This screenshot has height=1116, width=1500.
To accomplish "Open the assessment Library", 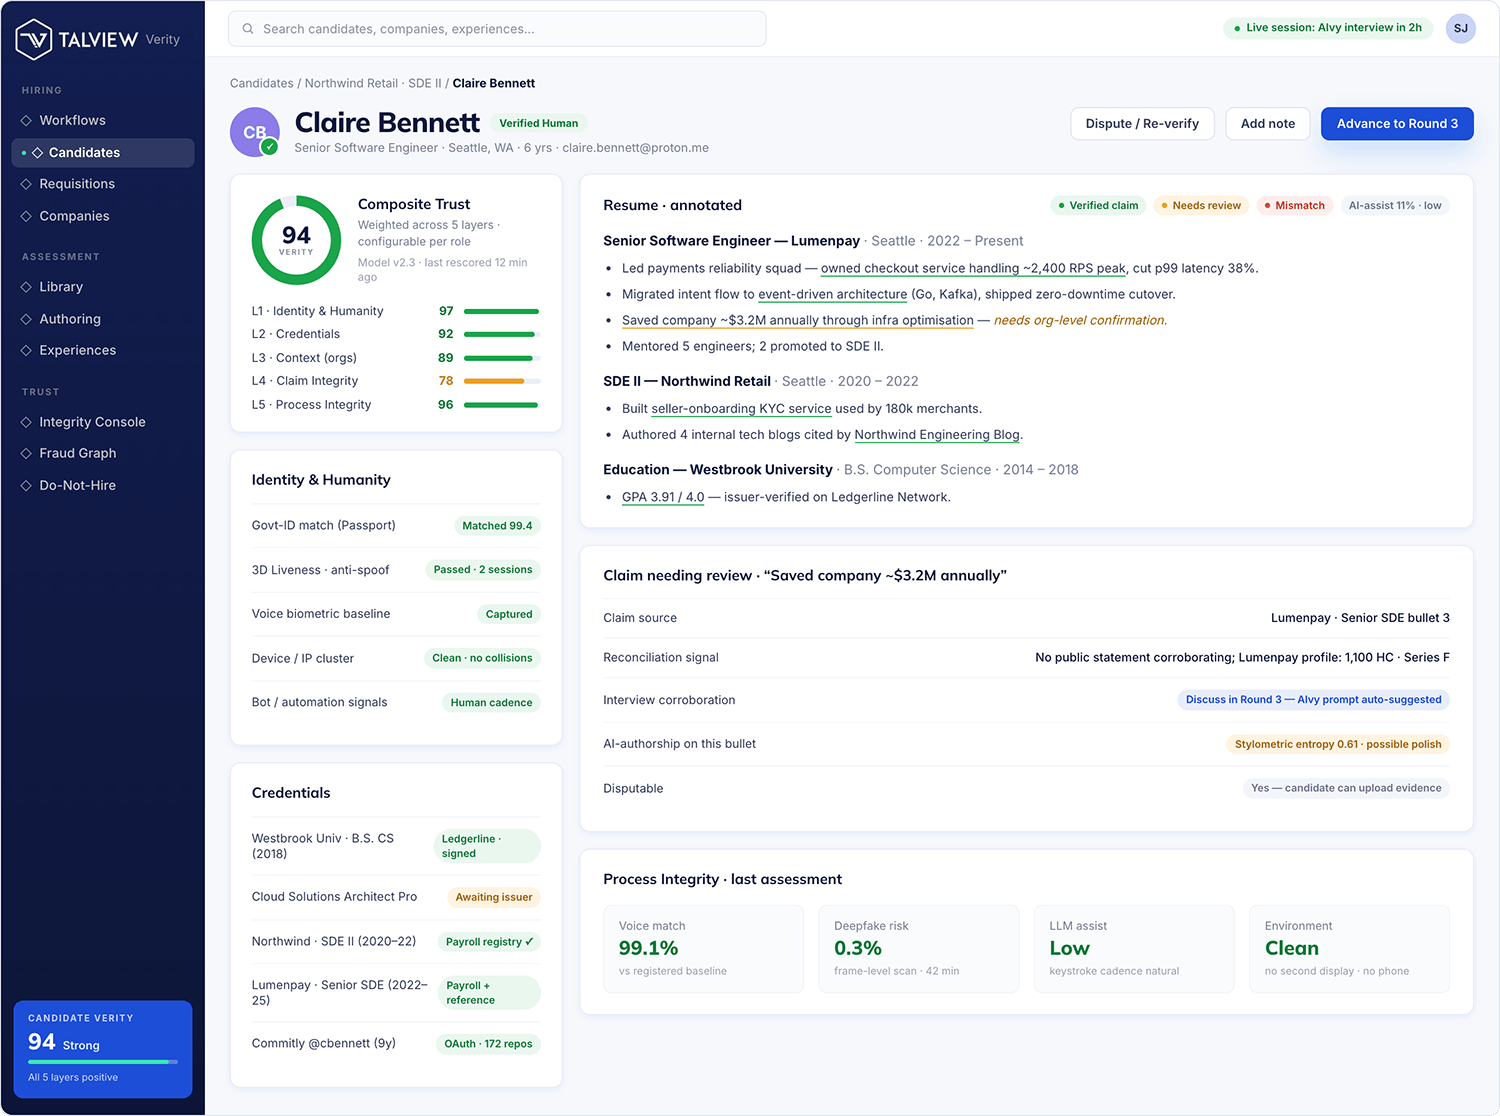I will coord(103,287).
